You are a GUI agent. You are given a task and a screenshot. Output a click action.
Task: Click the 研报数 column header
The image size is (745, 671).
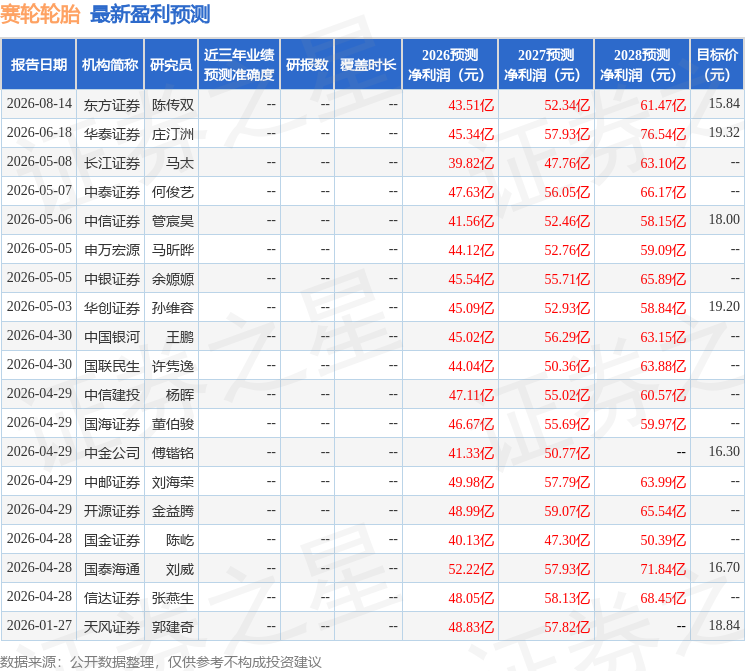click(307, 64)
